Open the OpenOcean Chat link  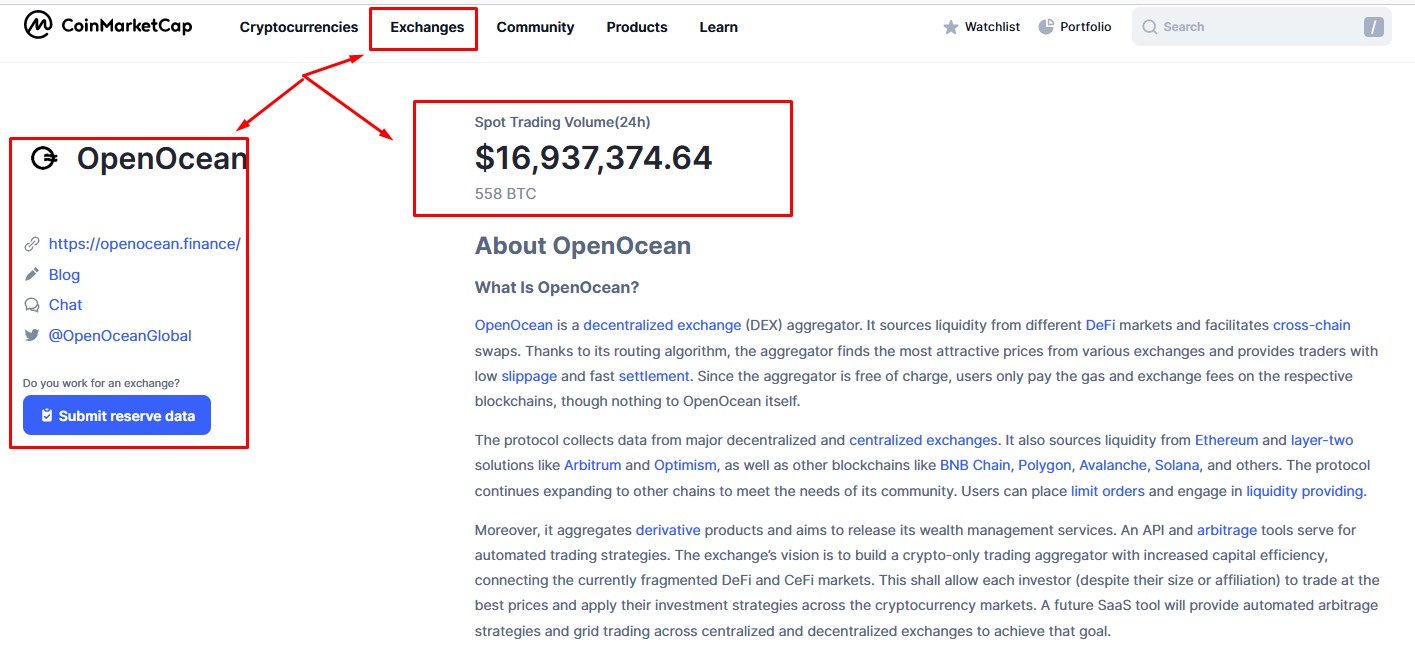click(x=65, y=305)
